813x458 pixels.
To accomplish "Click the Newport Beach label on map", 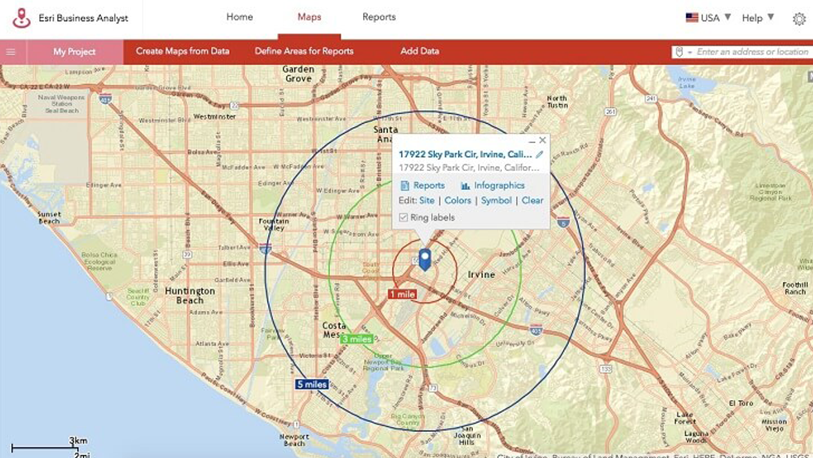I will pos(294,440).
